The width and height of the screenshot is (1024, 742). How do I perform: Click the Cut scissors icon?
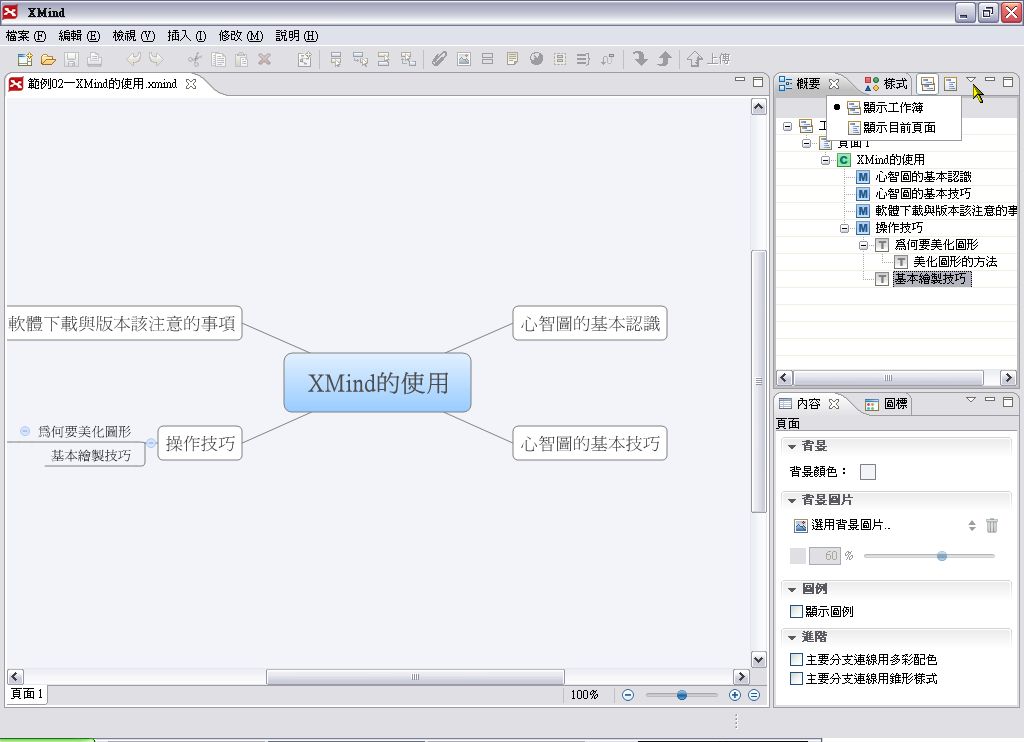coord(195,59)
